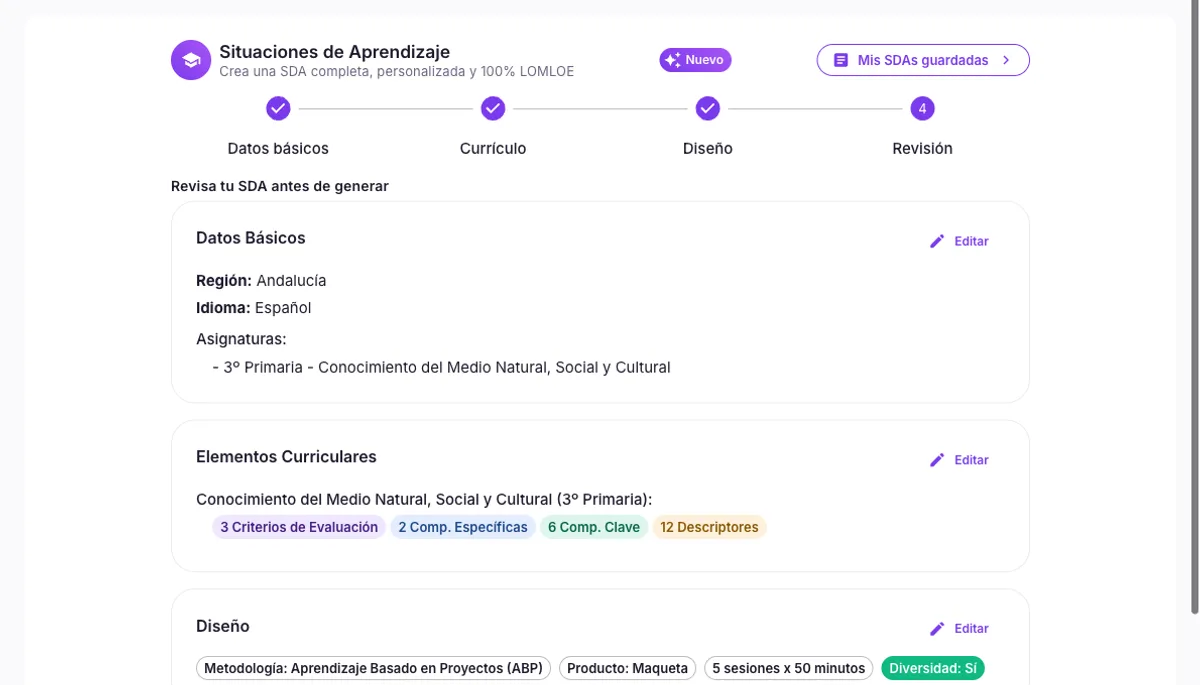Go to the Currículo step label
This screenshot has height=685, width=1200.
[493, 148]
